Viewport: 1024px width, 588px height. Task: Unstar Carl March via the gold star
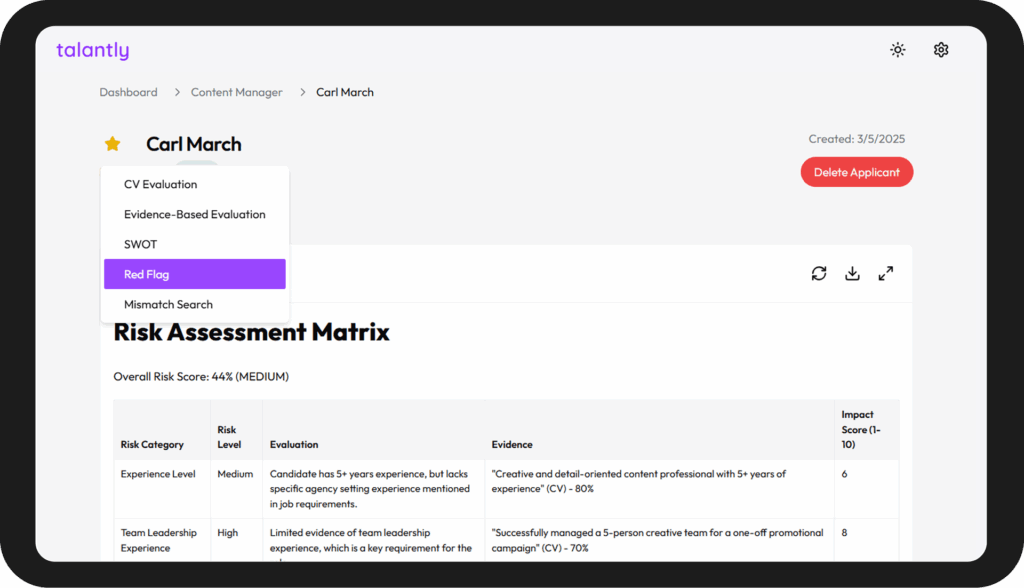(112, 144)
